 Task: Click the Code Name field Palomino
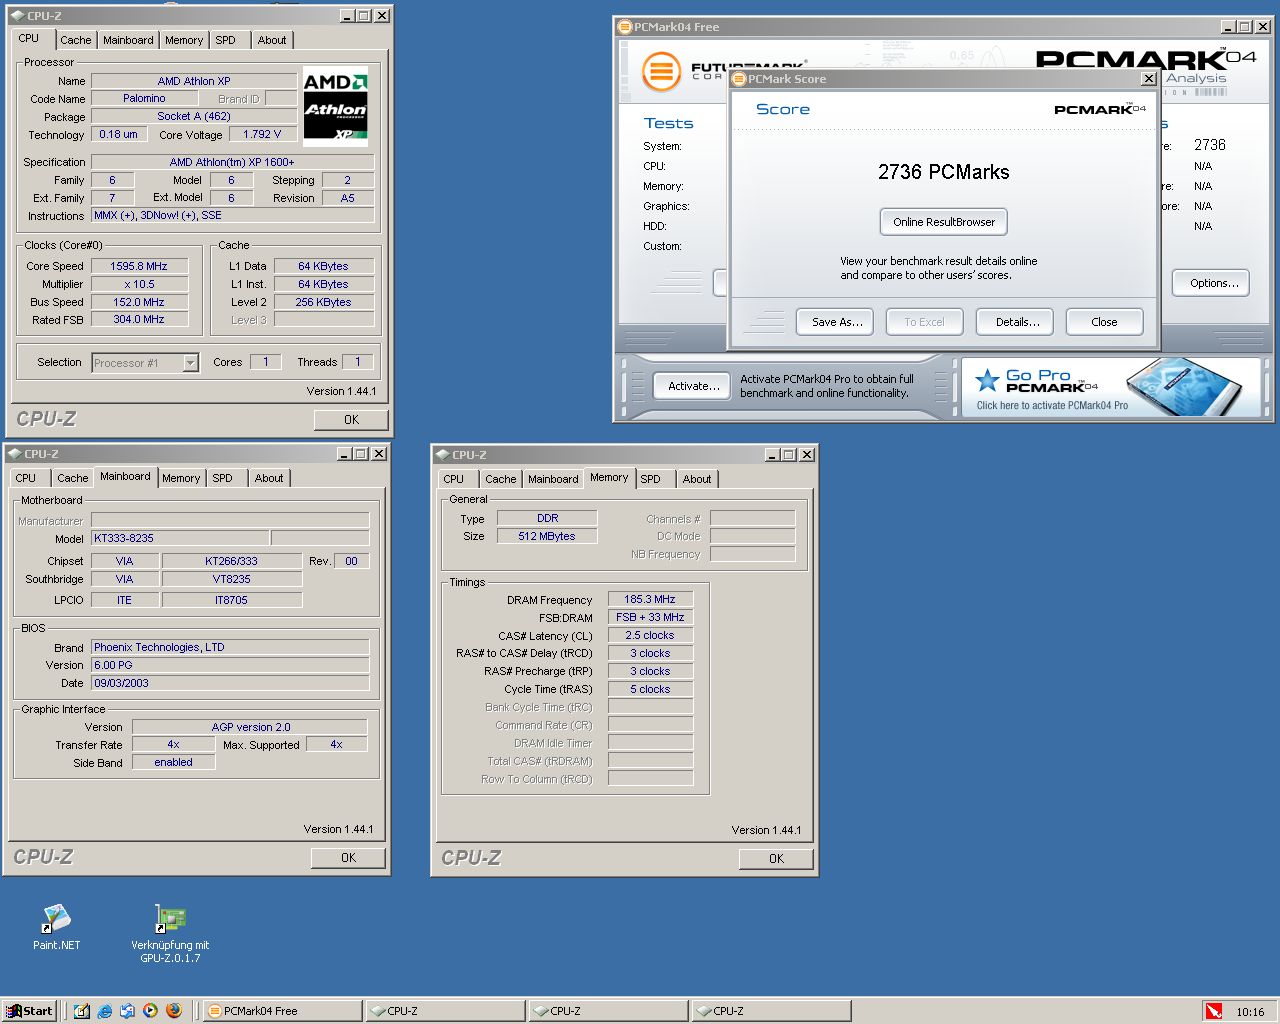pyautogui.click(x=144, y=98)
